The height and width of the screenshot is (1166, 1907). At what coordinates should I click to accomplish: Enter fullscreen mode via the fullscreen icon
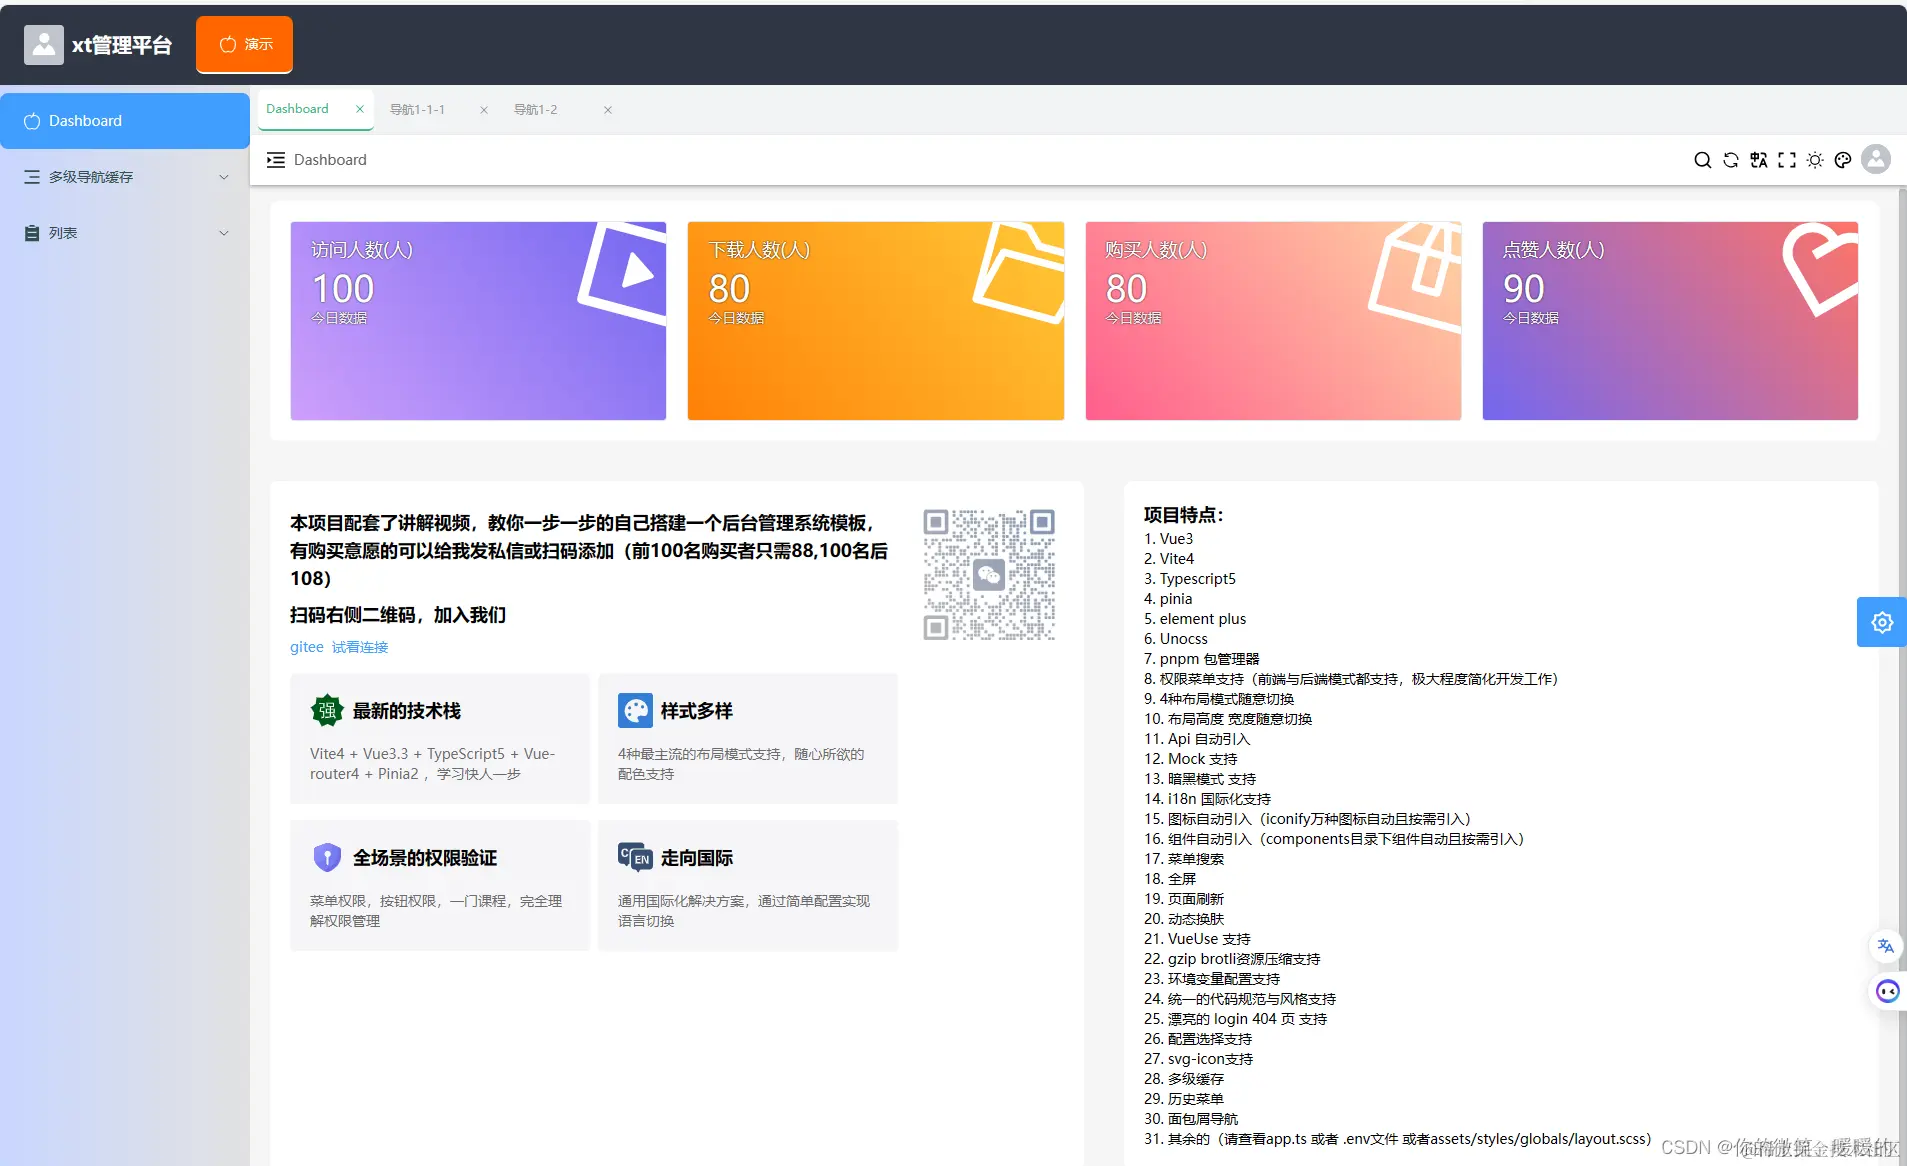[x=1787, y=160]
